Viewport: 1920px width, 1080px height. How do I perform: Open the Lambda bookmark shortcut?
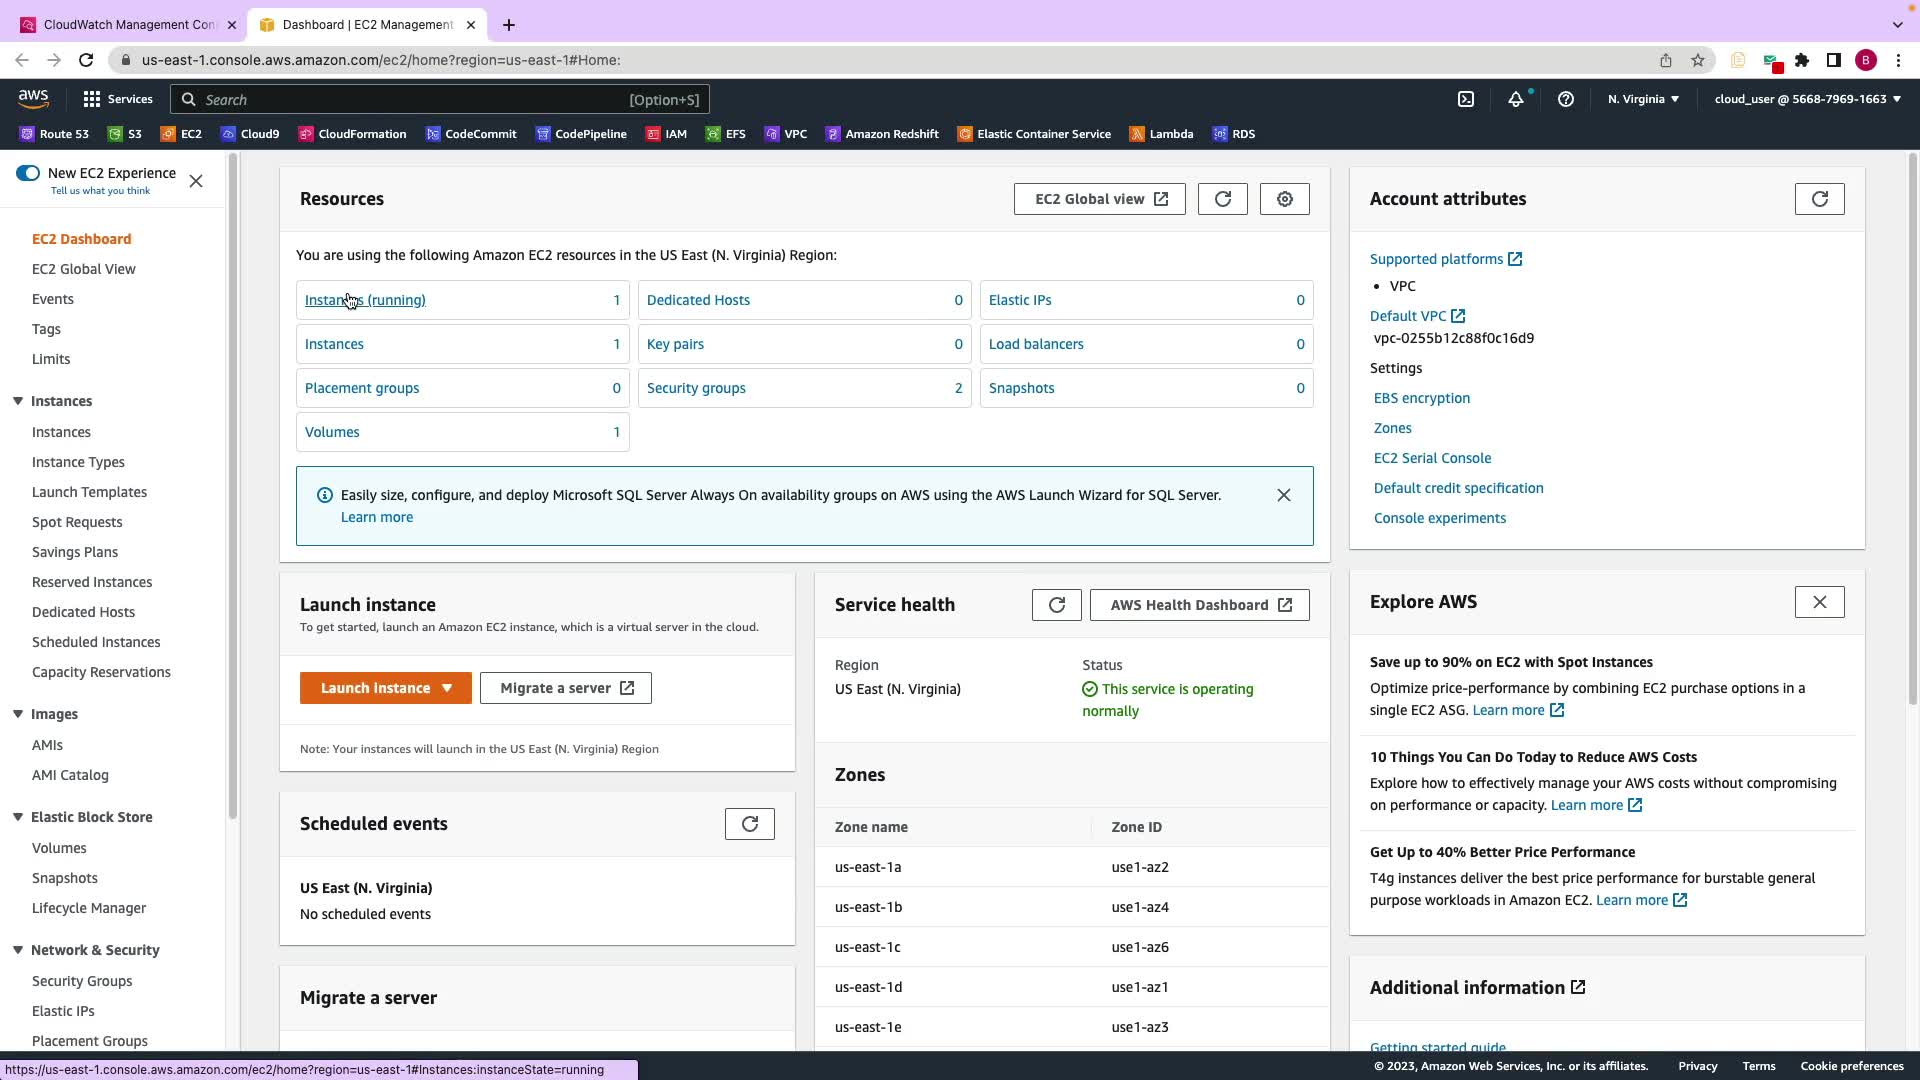[x=1161, y=134]
